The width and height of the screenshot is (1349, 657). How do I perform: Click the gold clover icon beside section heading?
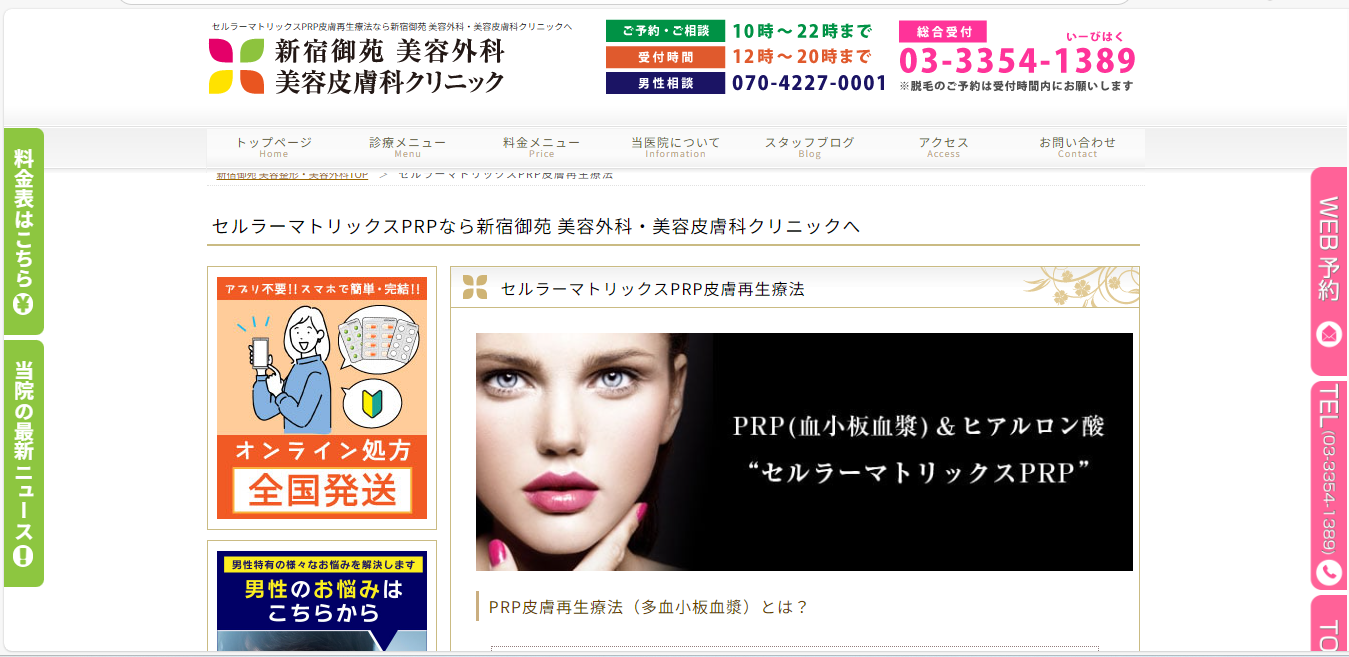point(475,288)
